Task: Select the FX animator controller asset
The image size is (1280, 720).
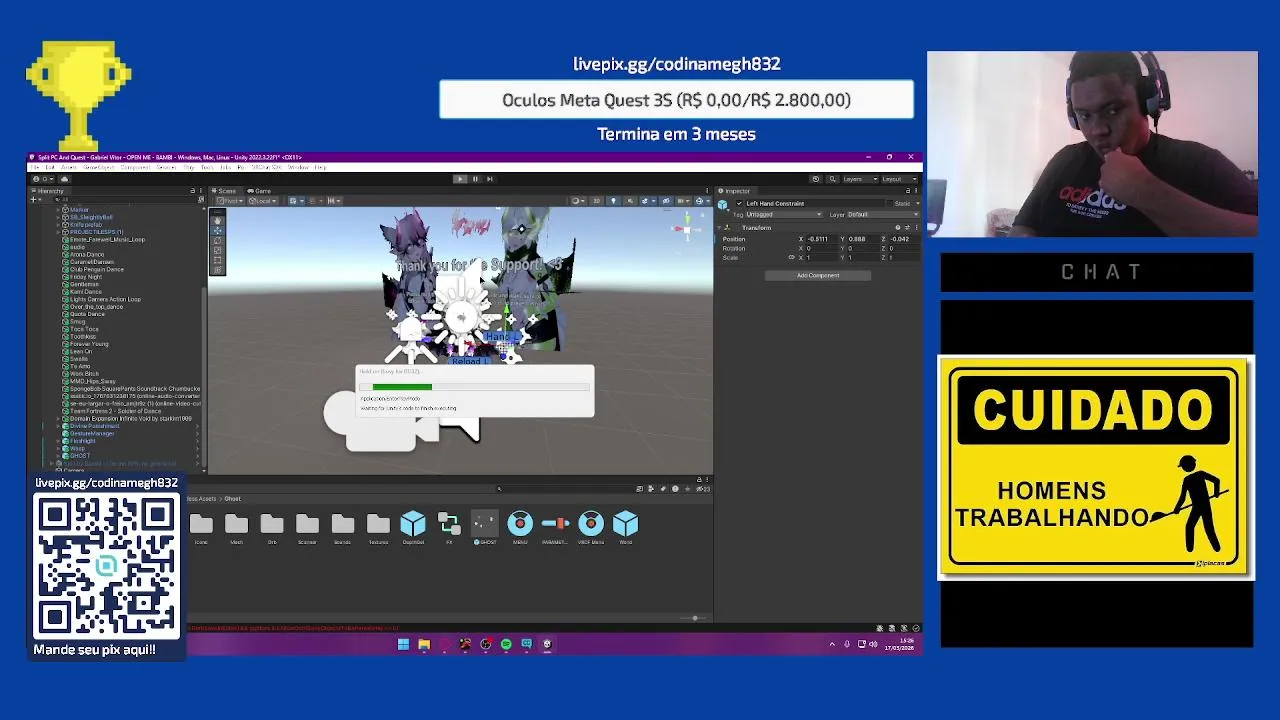Action: pos(449,528)
